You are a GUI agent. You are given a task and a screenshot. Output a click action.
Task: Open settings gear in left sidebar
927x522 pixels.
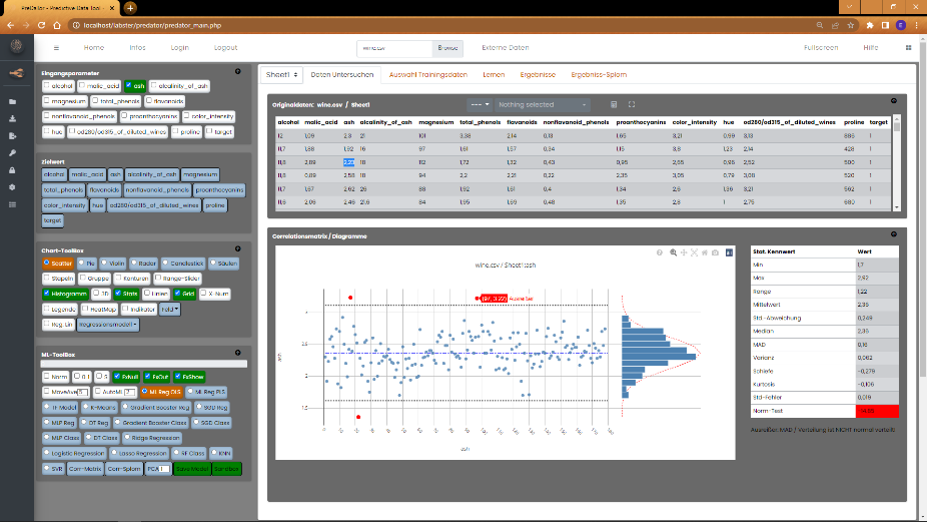pos(12,187)
